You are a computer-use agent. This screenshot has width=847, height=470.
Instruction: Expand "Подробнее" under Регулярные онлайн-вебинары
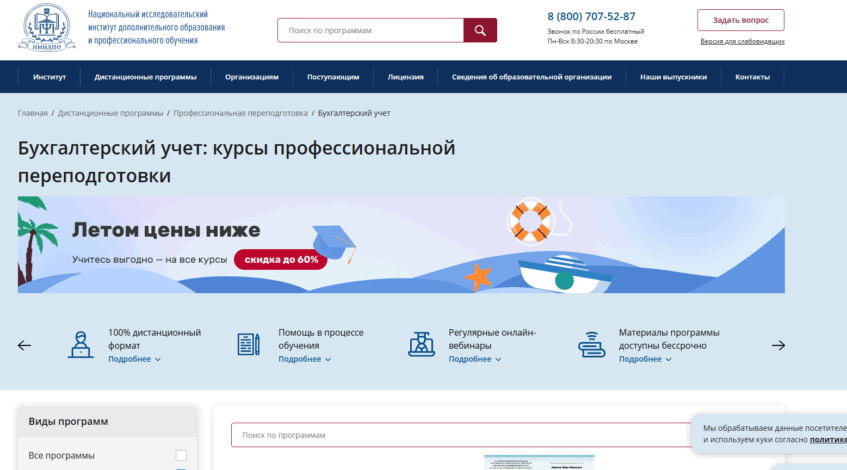tap(475, 359)
